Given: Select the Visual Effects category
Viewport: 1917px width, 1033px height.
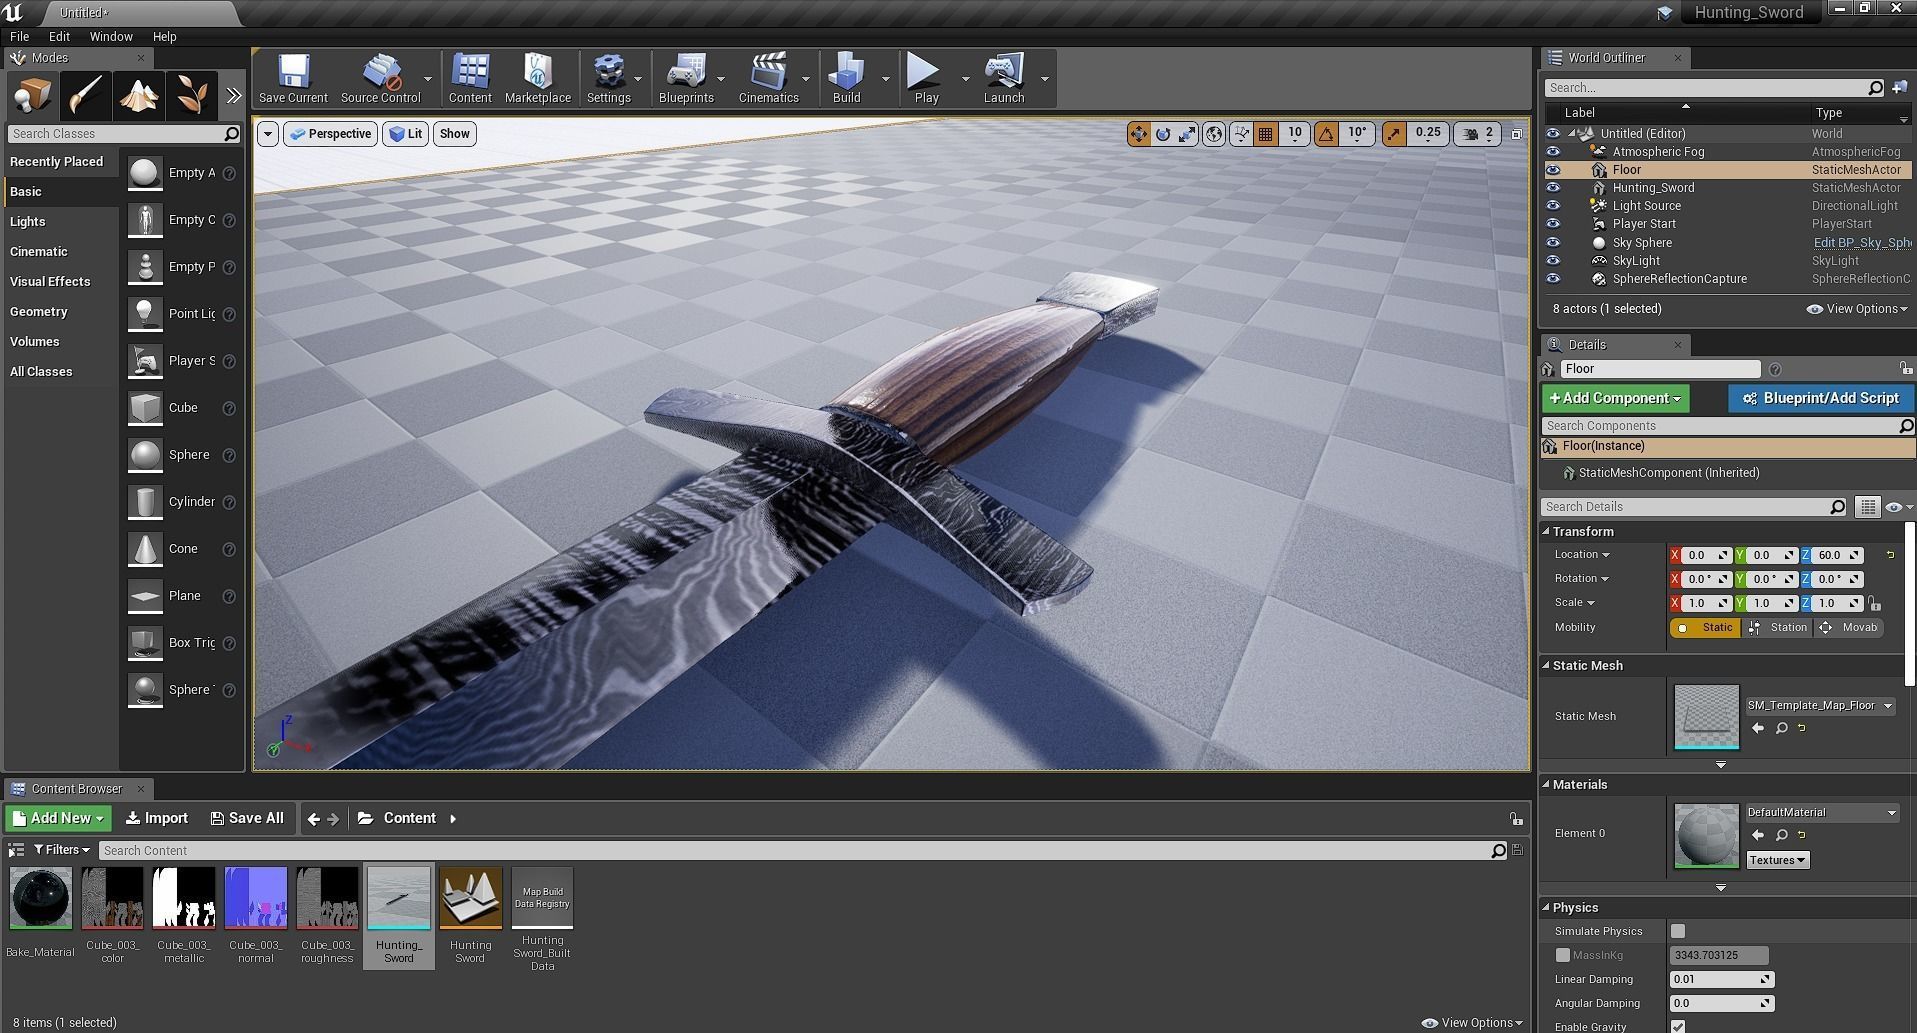Looking at the screenshot, I should (x=60, y=282).
